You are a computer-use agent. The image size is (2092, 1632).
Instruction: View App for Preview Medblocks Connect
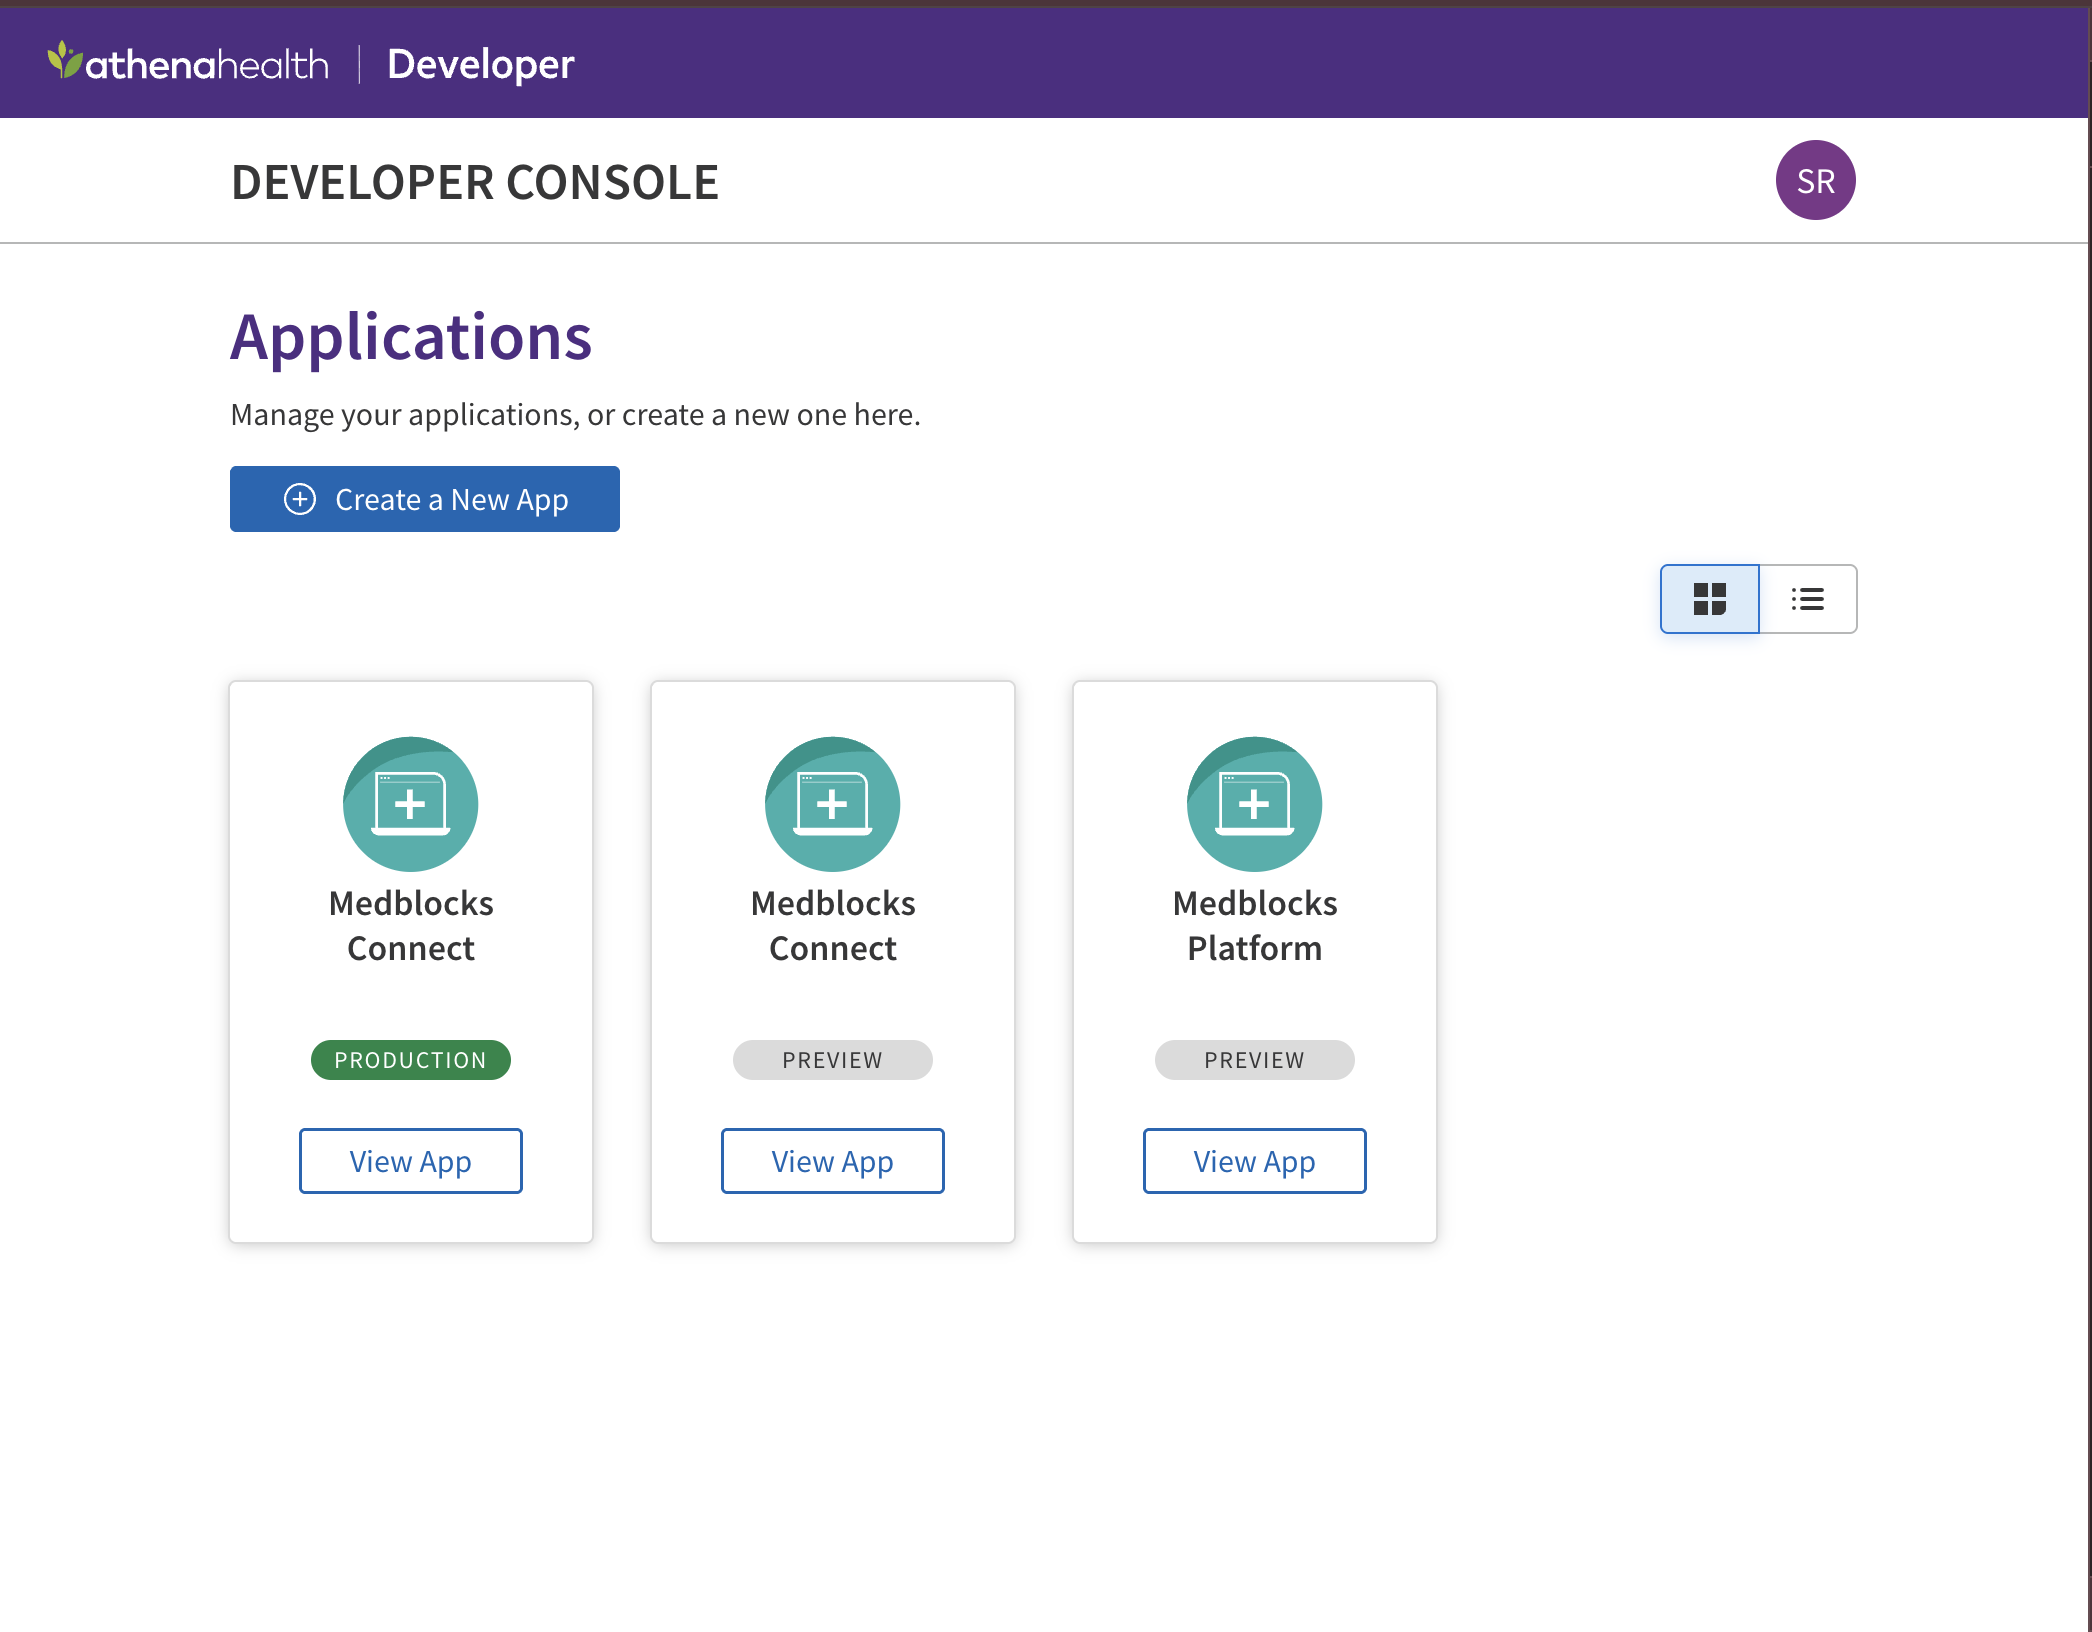[x=833, y=1161]
